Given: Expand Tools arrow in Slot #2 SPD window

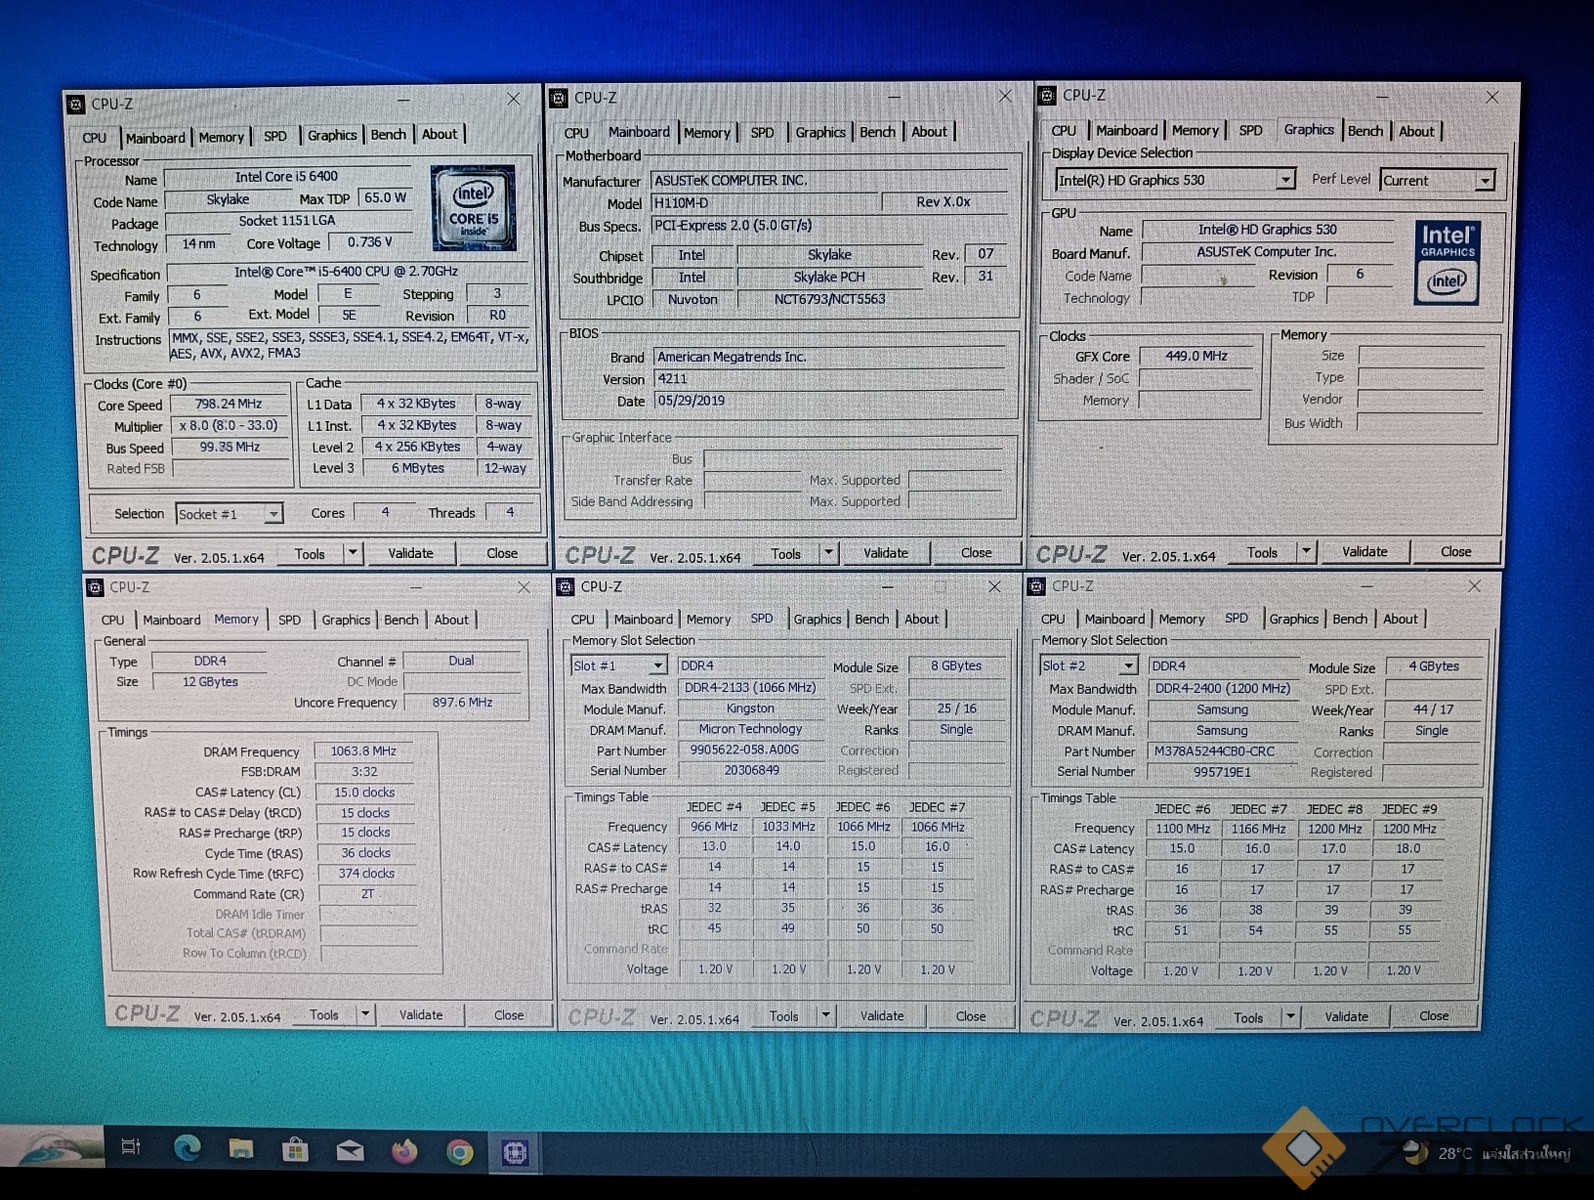Looking at the screenshot, I should point(1290,1017).
